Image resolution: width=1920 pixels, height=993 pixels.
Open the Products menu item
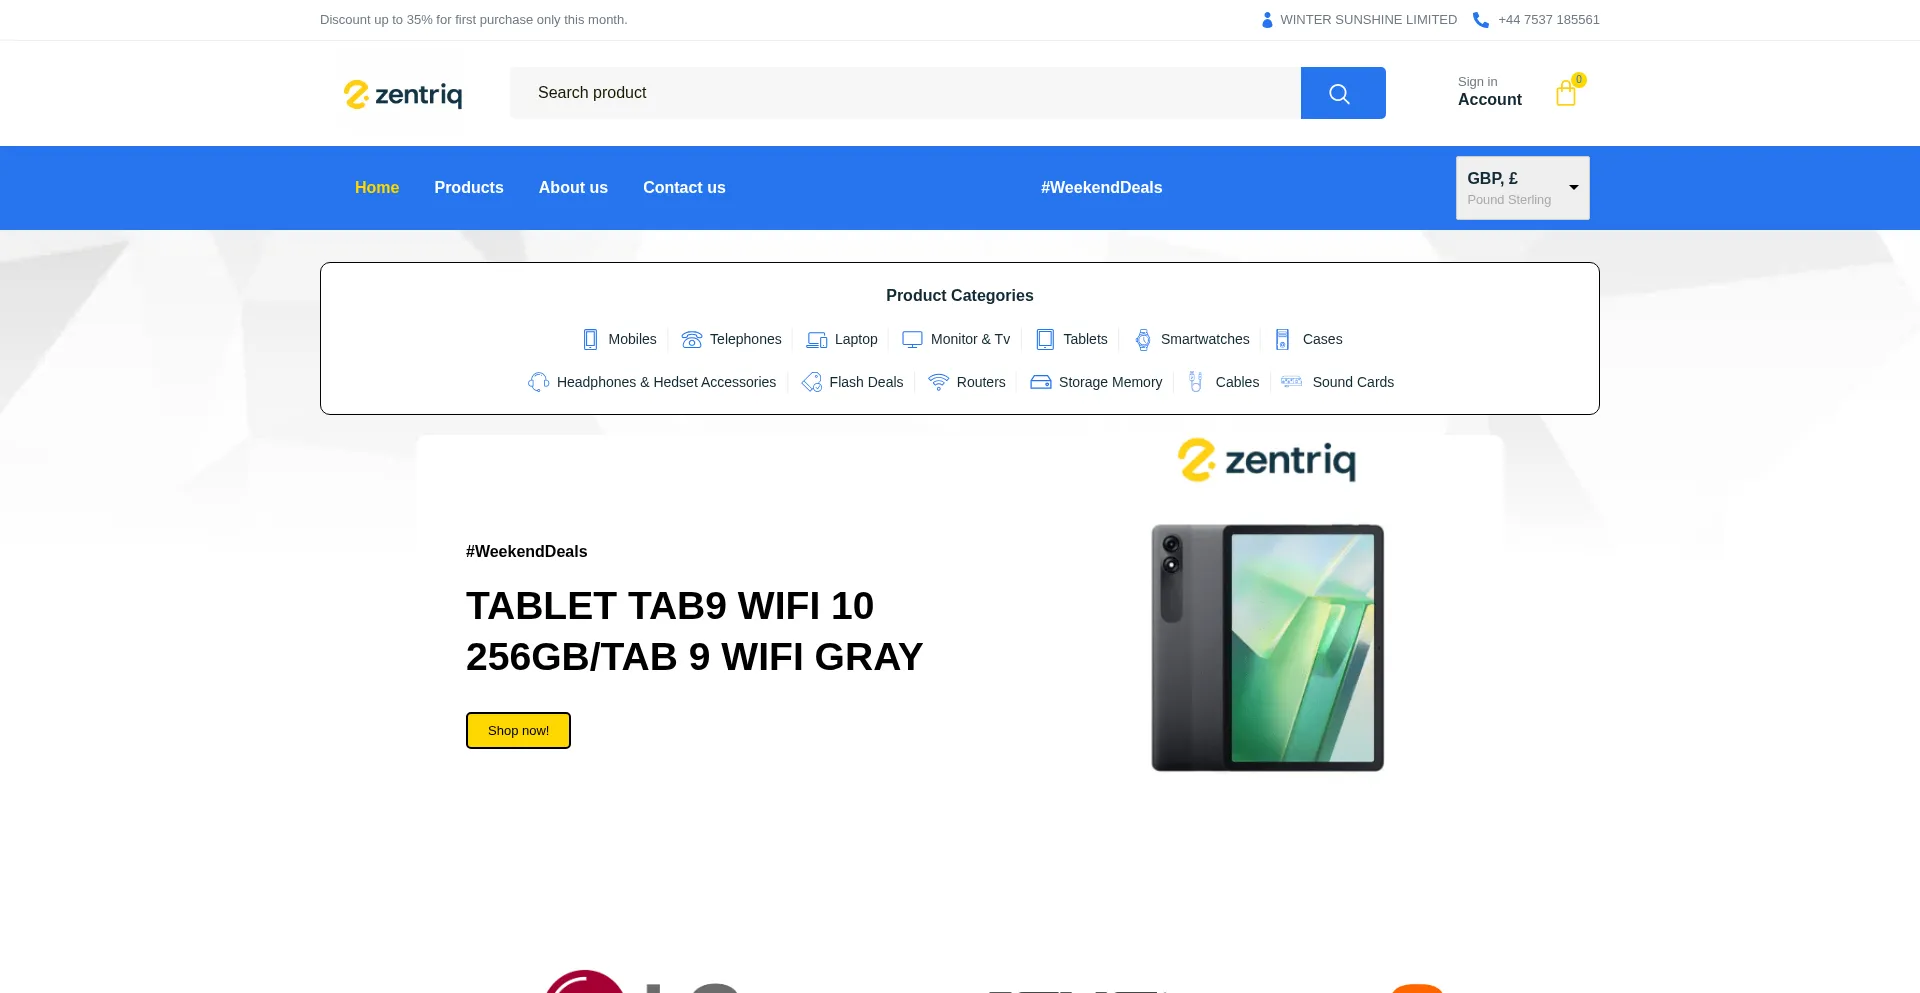click(x=469, y=188)
